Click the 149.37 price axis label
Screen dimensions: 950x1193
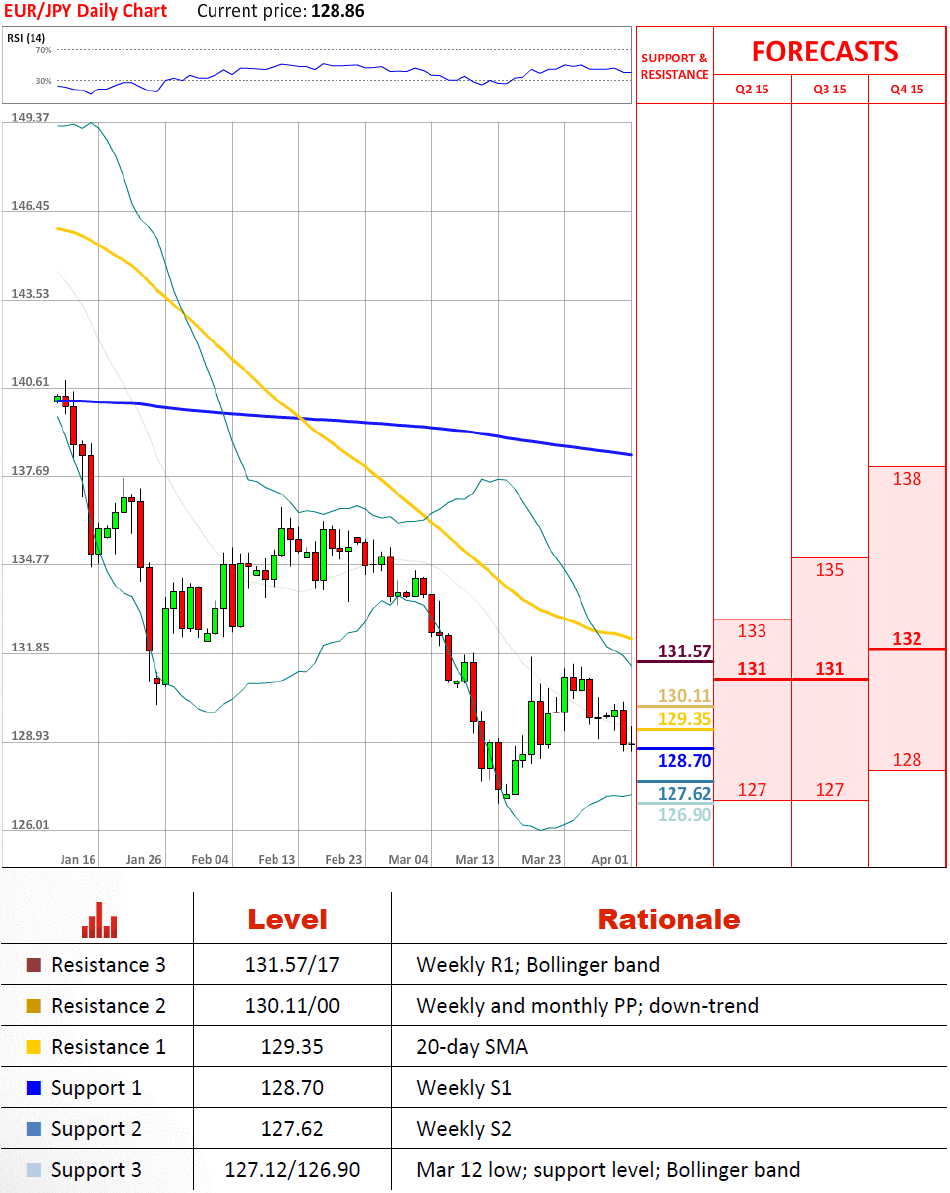(30, 117)
